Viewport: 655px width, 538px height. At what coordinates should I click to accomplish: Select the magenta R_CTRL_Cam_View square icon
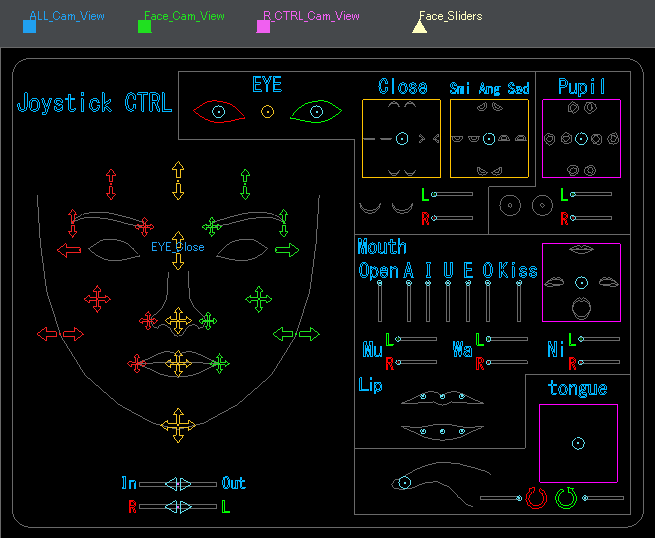pyautogui.click(x=263, y=26)
